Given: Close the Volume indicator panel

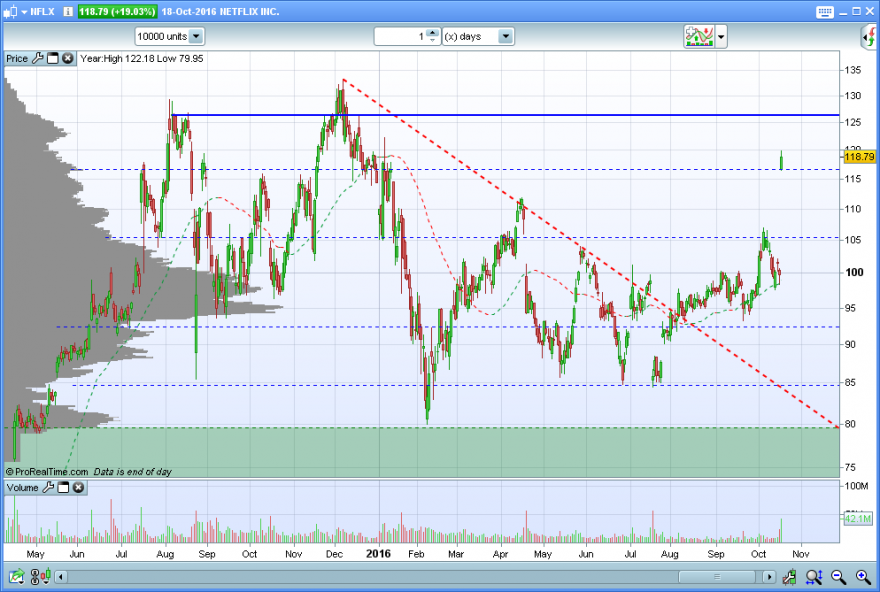Looking at the screenshot, I should (79, 488).
